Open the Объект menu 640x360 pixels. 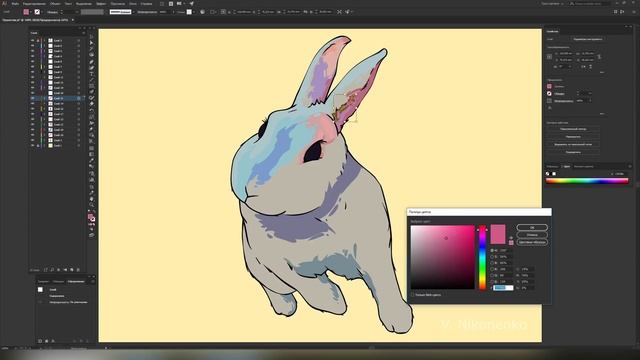pos(55,4)
